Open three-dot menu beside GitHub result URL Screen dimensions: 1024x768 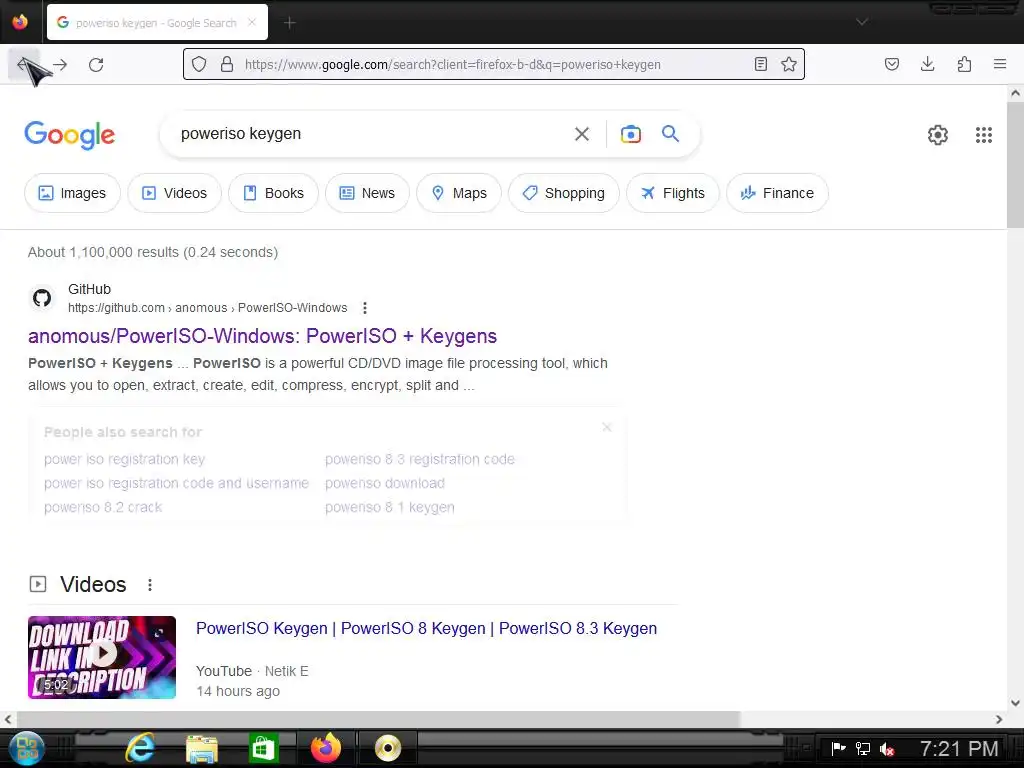(x=364, y=308)
